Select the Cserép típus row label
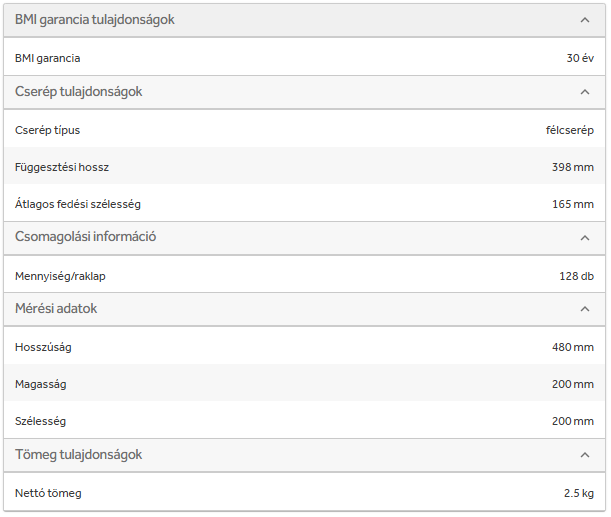Image resolution: width=611 pixels, height=517 pixels. pyautogui.click(x=48, y=130)
